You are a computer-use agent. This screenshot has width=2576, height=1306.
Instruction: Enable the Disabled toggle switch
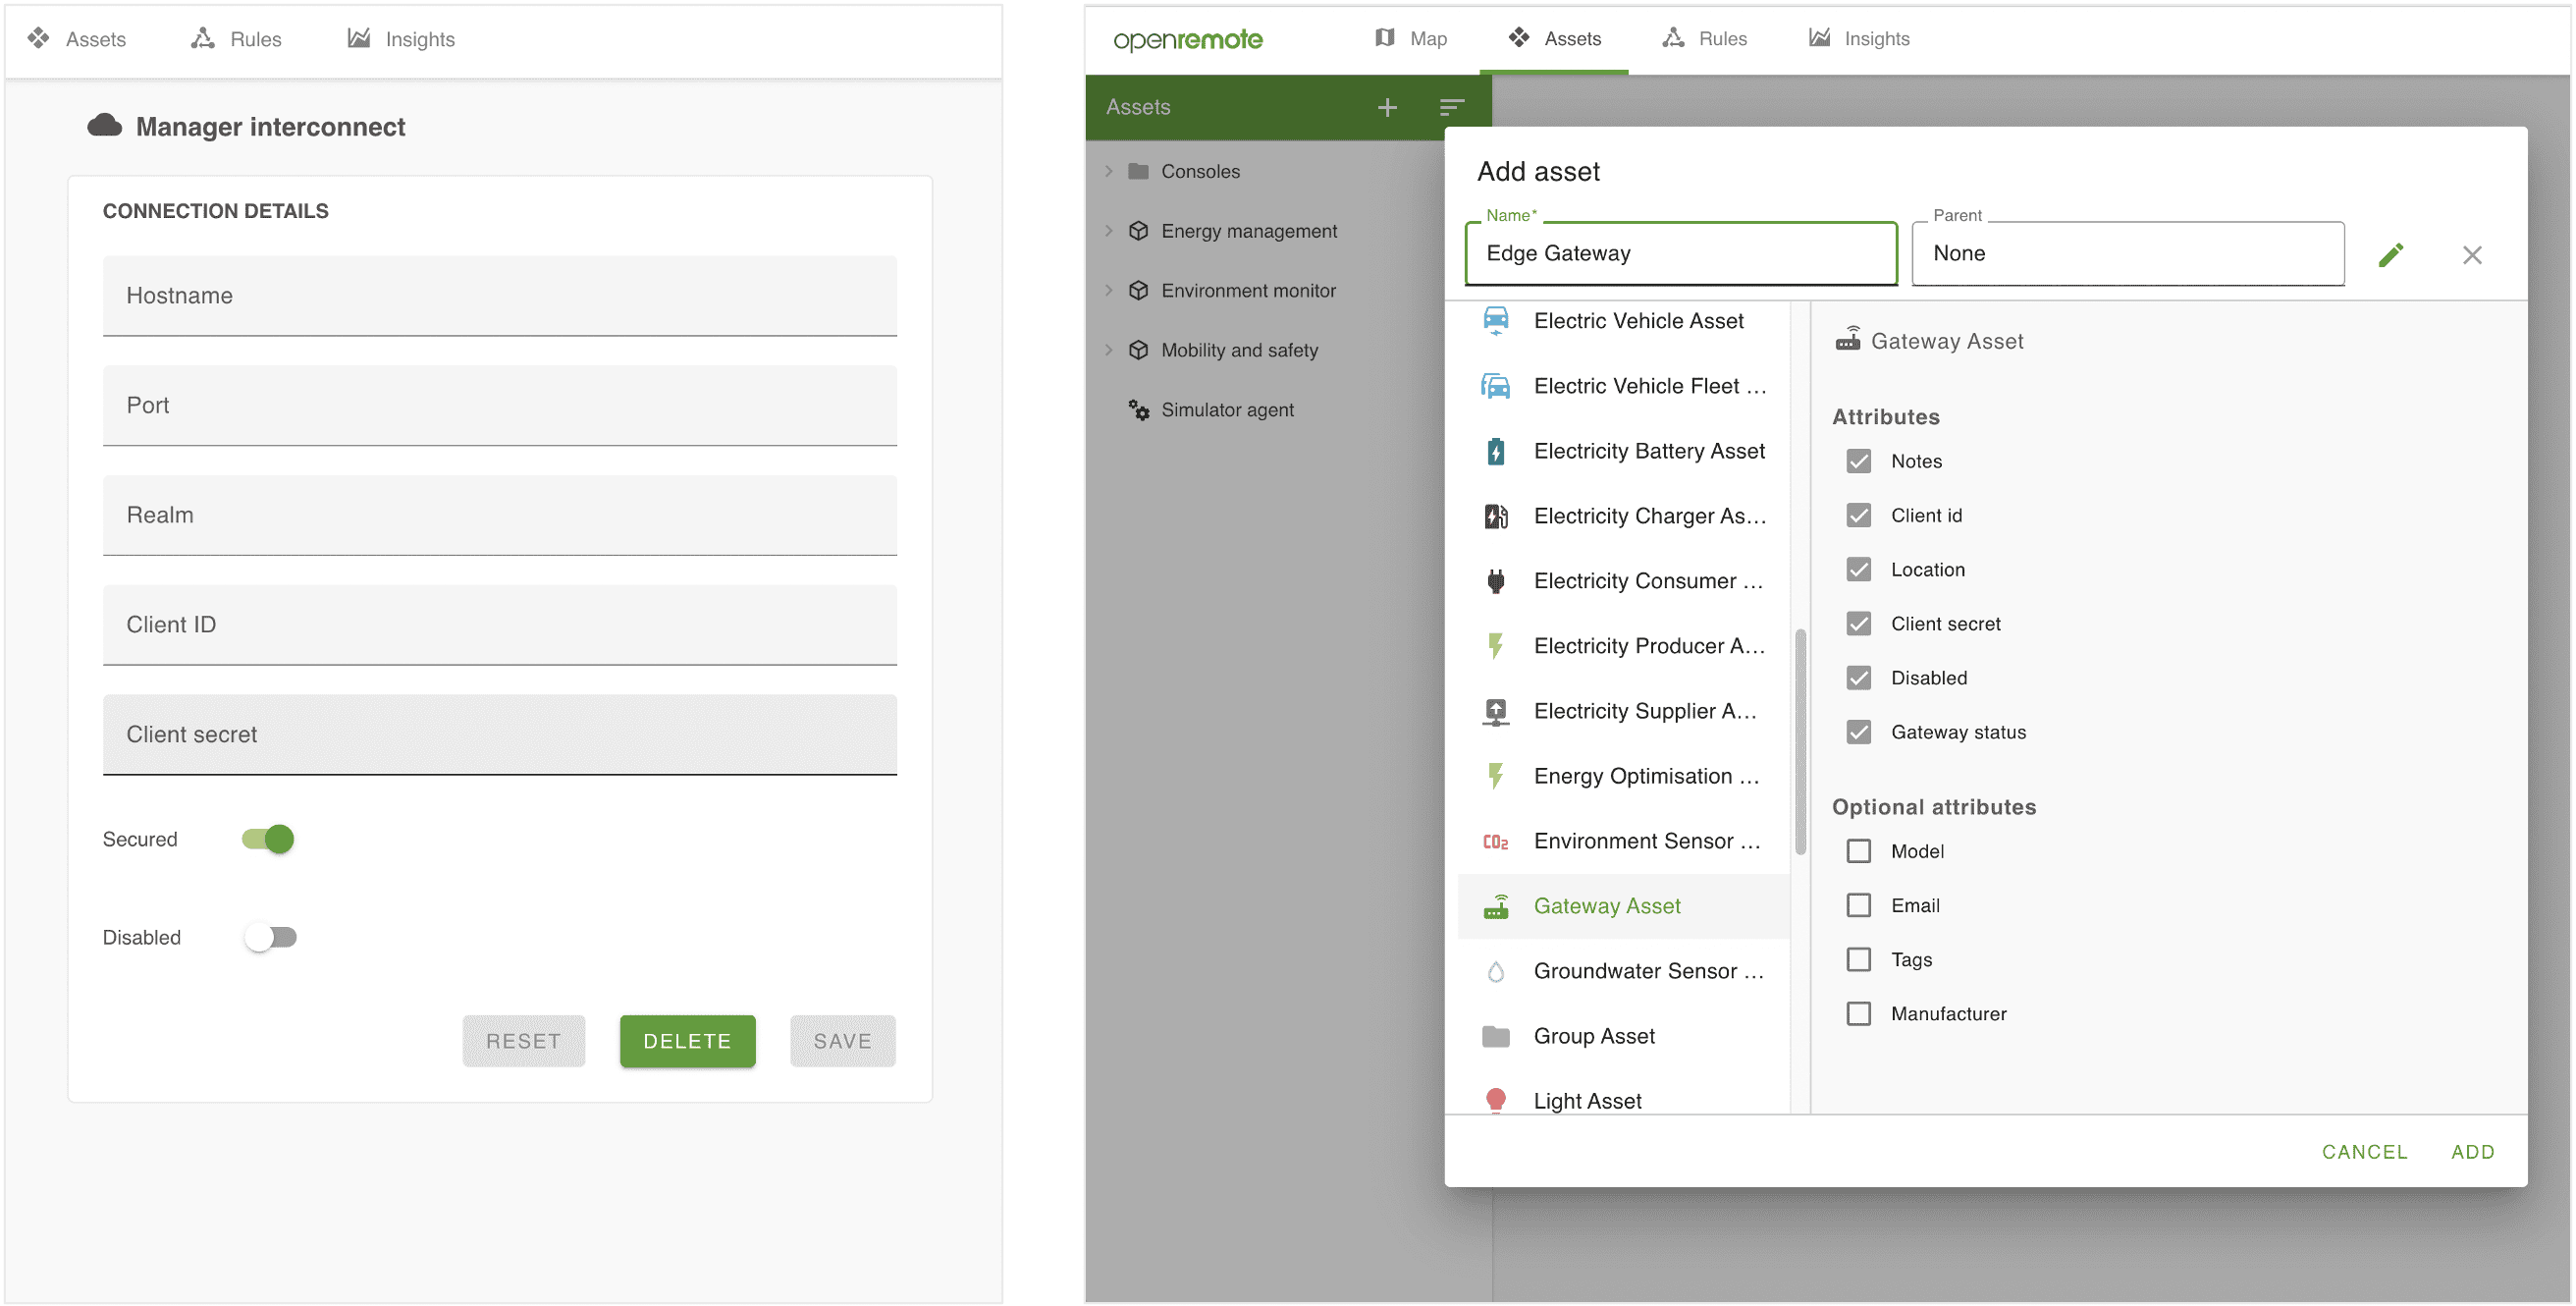270,936
